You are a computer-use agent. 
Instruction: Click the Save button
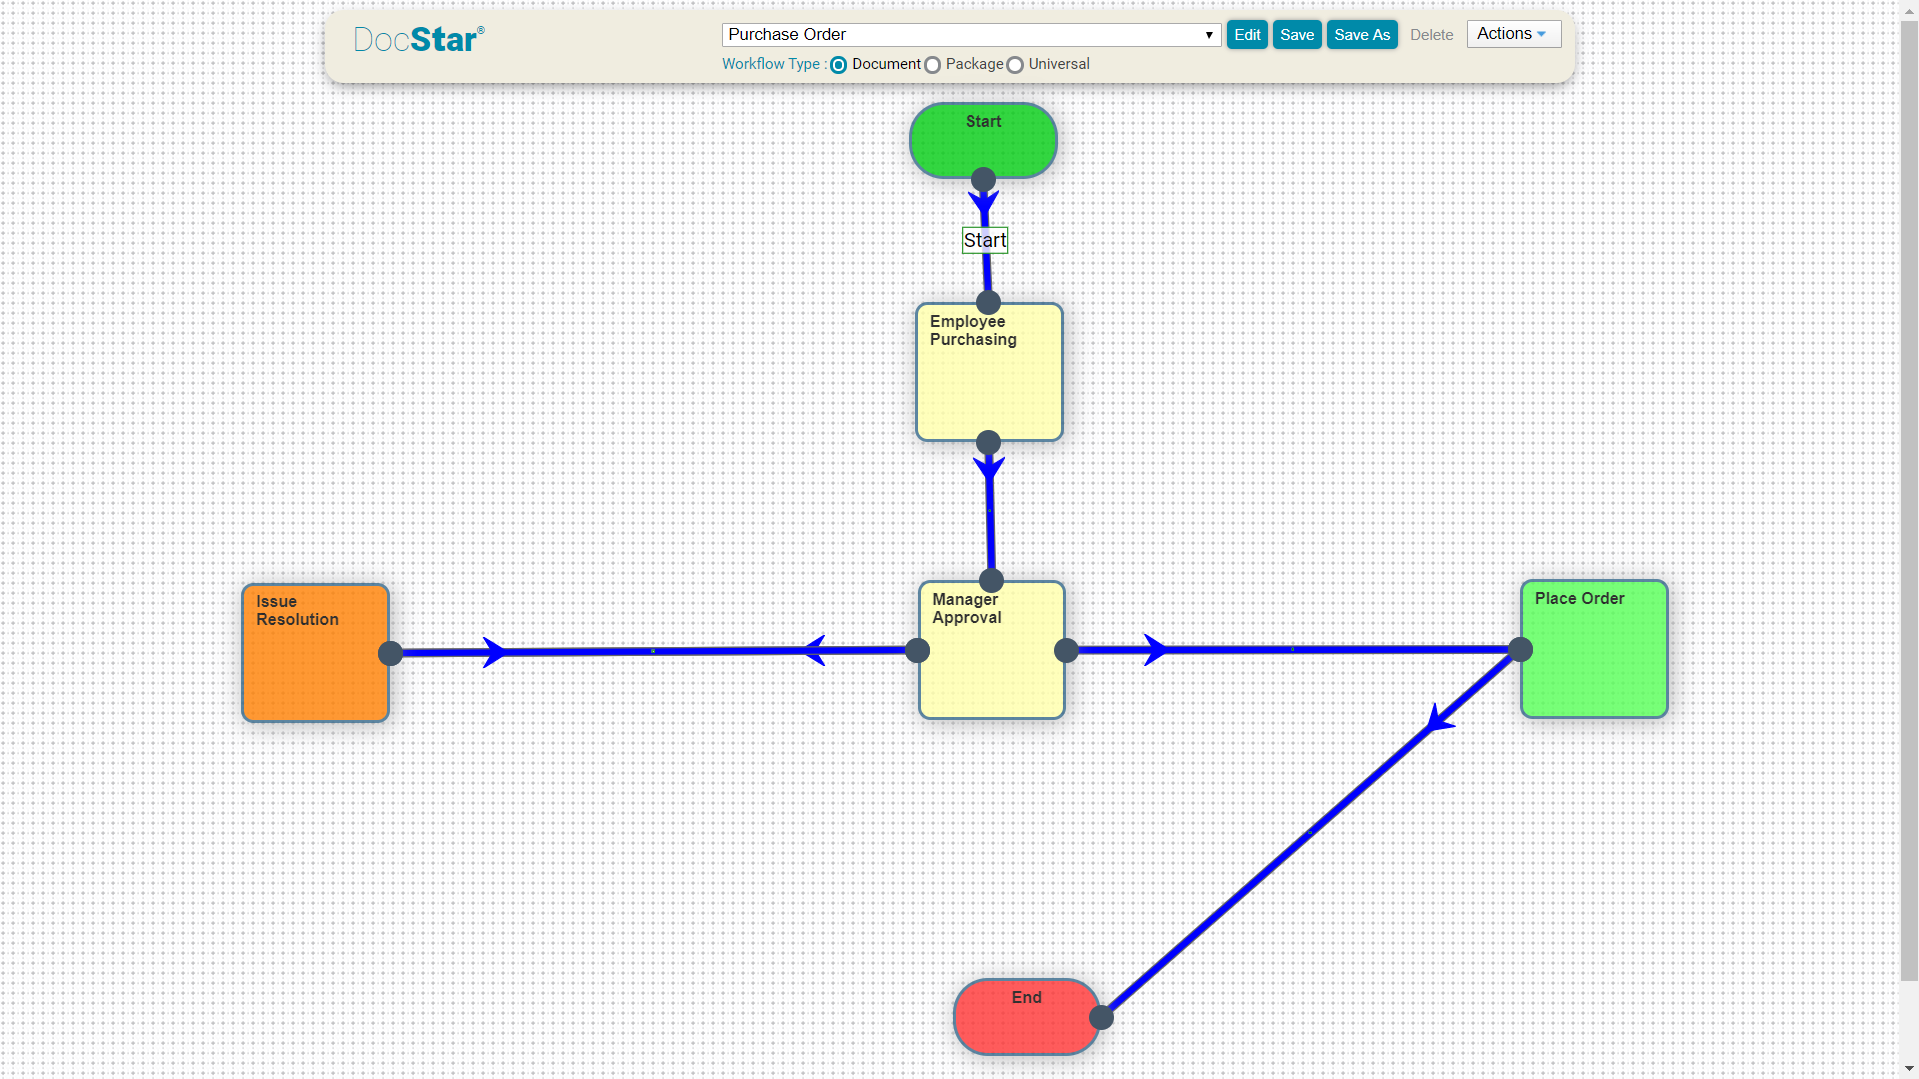coord(1297,34)
